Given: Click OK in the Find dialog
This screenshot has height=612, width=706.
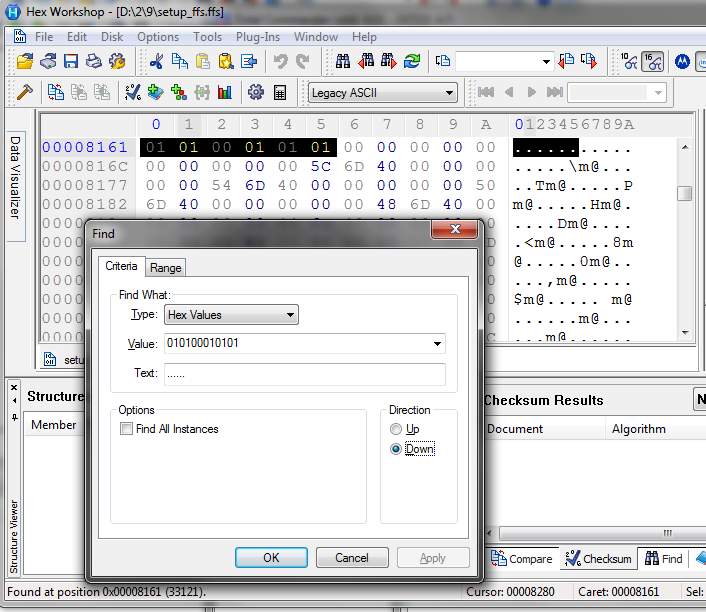Looking at the screenshot, I should 272,558.
